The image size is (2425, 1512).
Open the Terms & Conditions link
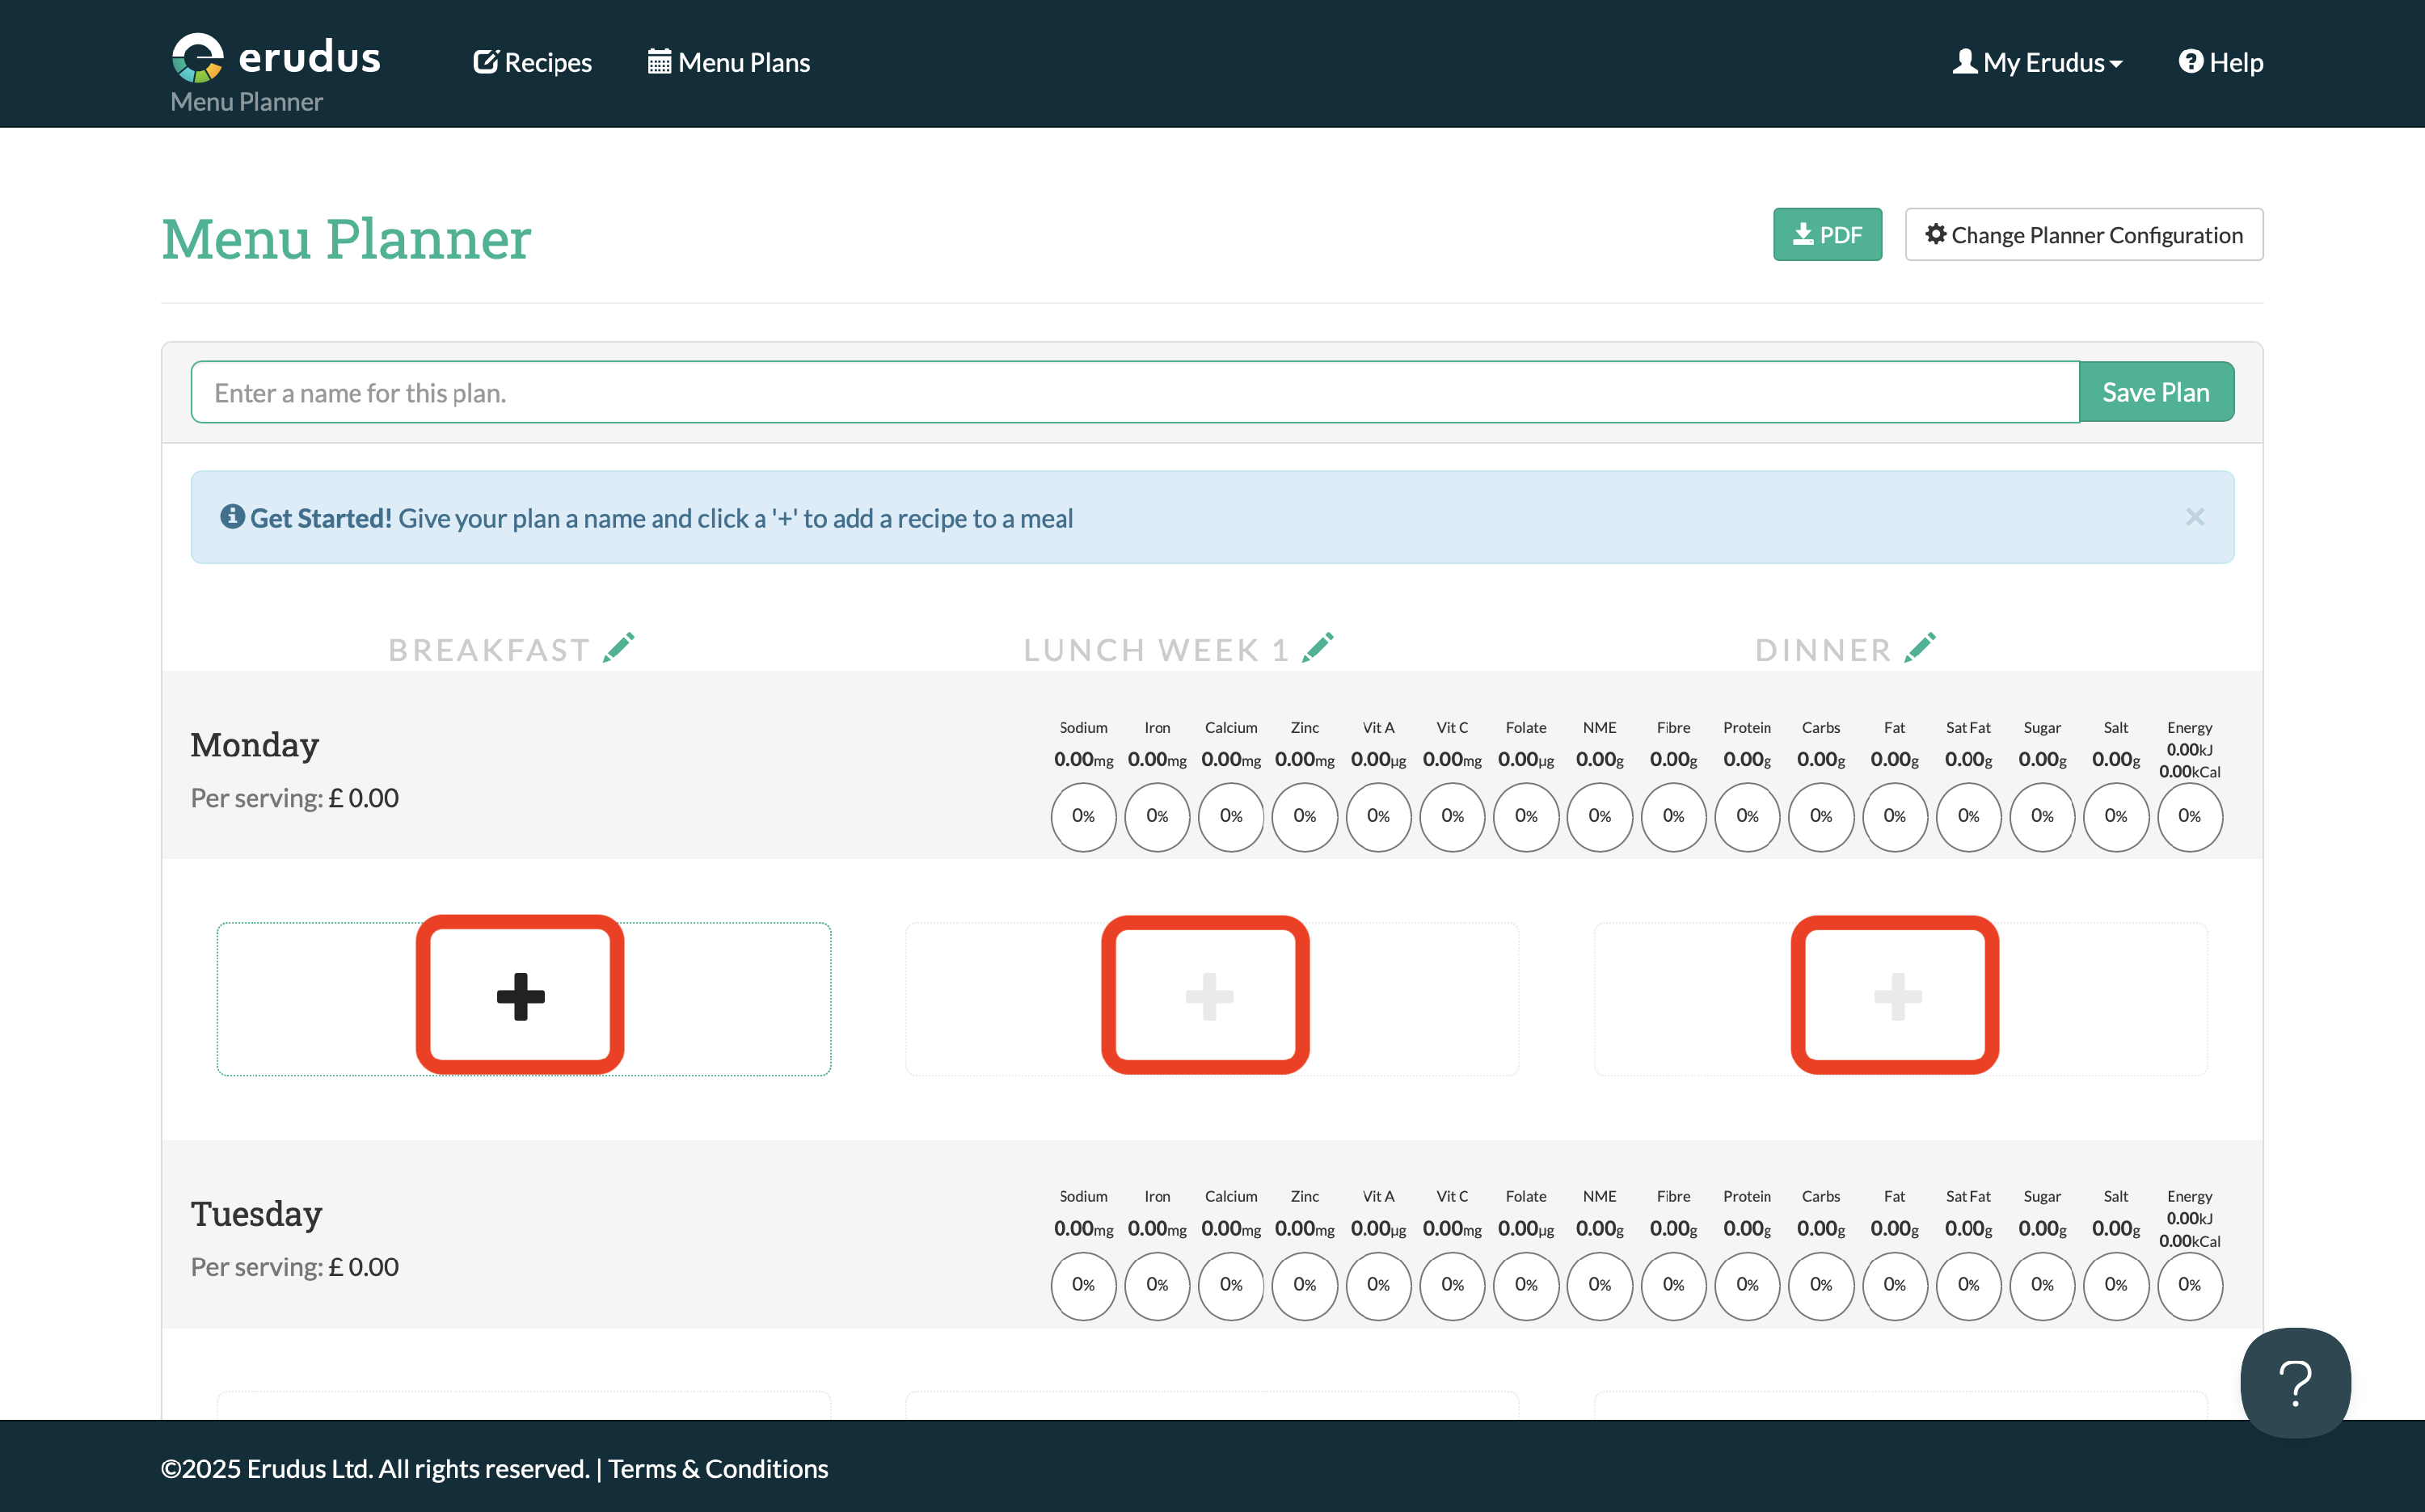coord(718,1468)
